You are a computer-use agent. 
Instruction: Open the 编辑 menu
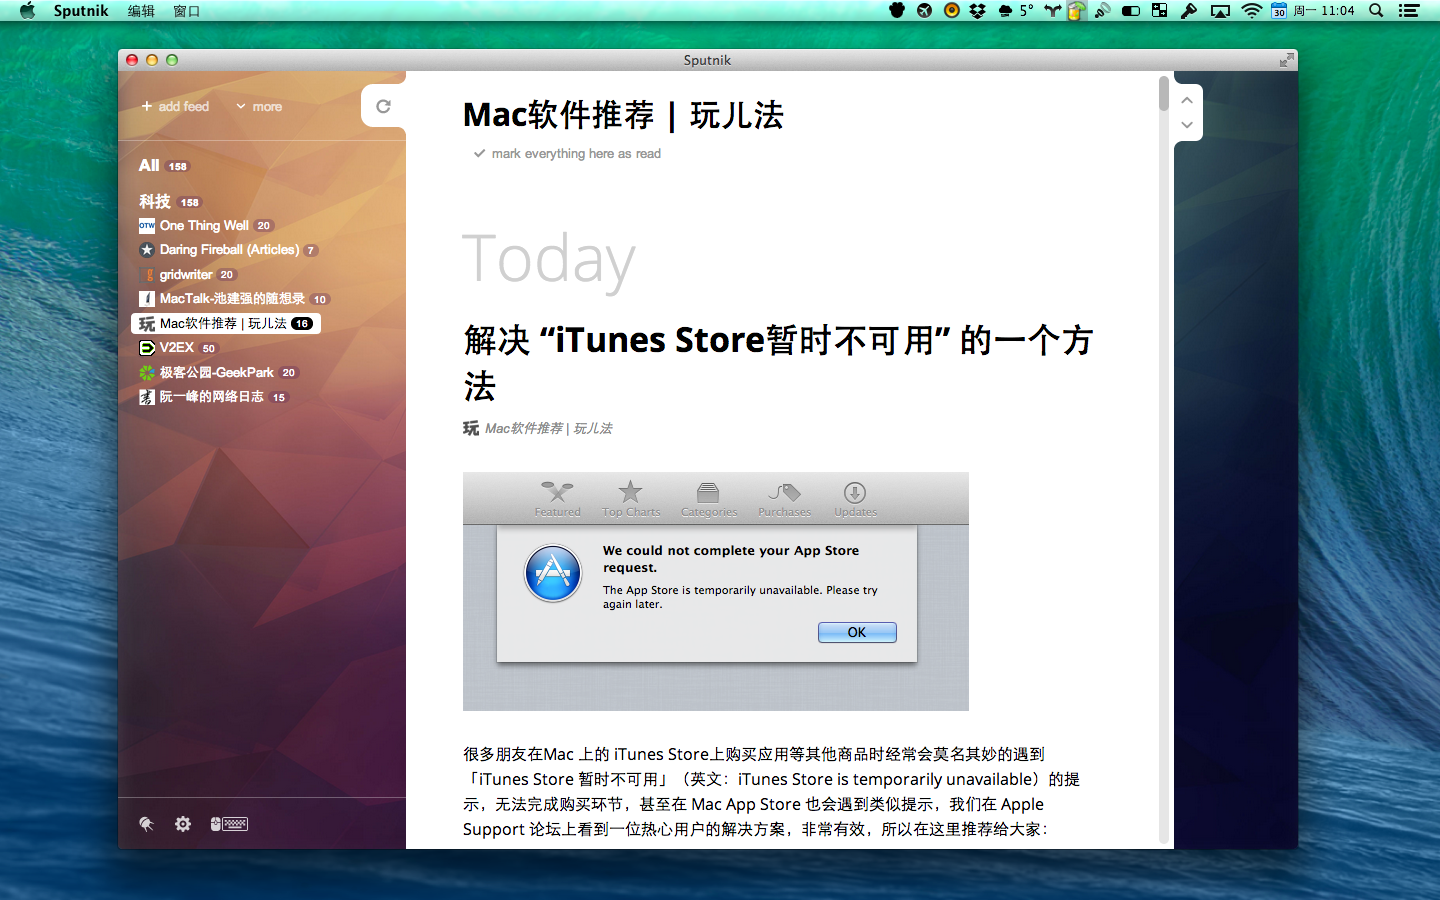(141, 11)
